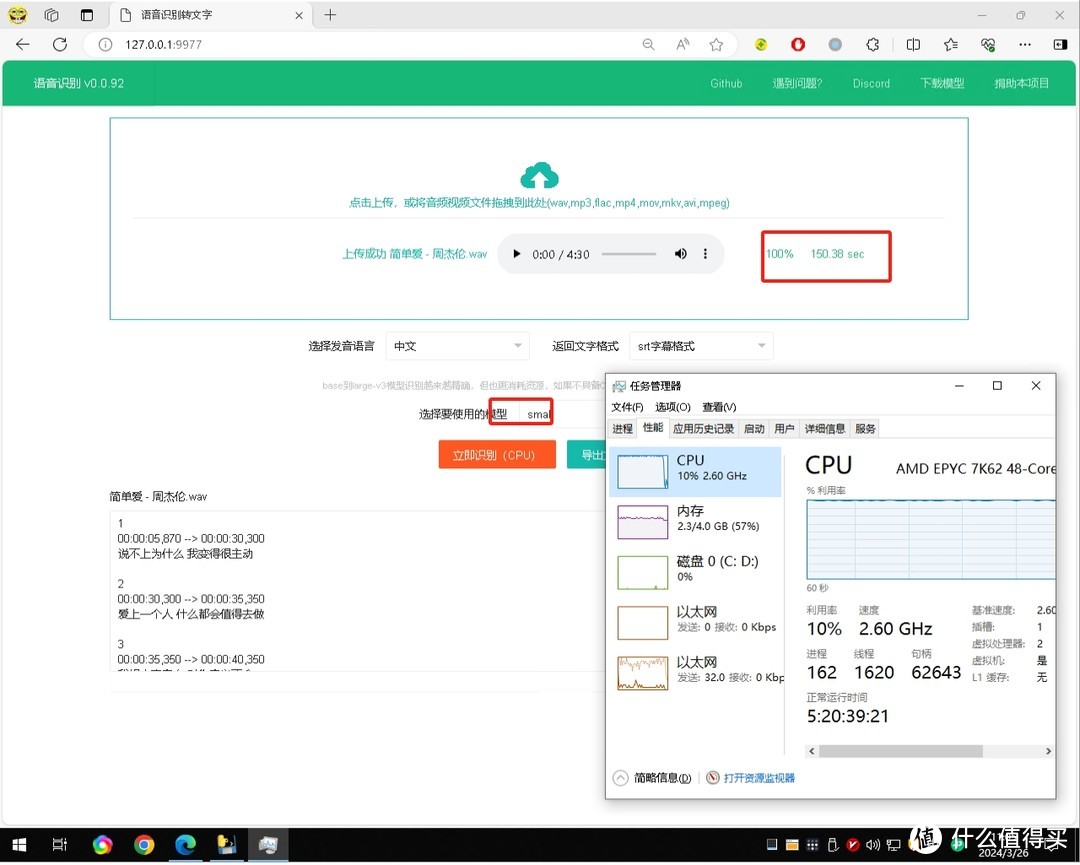
Task: Toggle the browser sidebar
Action: 1060,45
